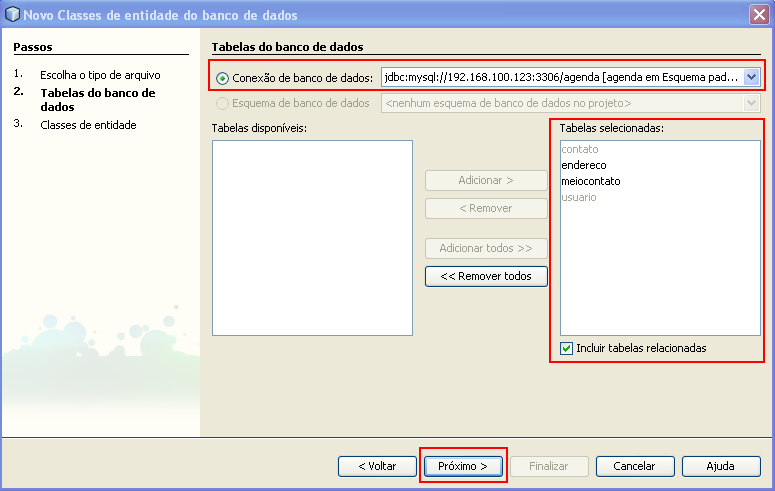The image size is (775, 491).
Task: Click the jdbc:mysql connection combo box text
Action: [560, 77]
